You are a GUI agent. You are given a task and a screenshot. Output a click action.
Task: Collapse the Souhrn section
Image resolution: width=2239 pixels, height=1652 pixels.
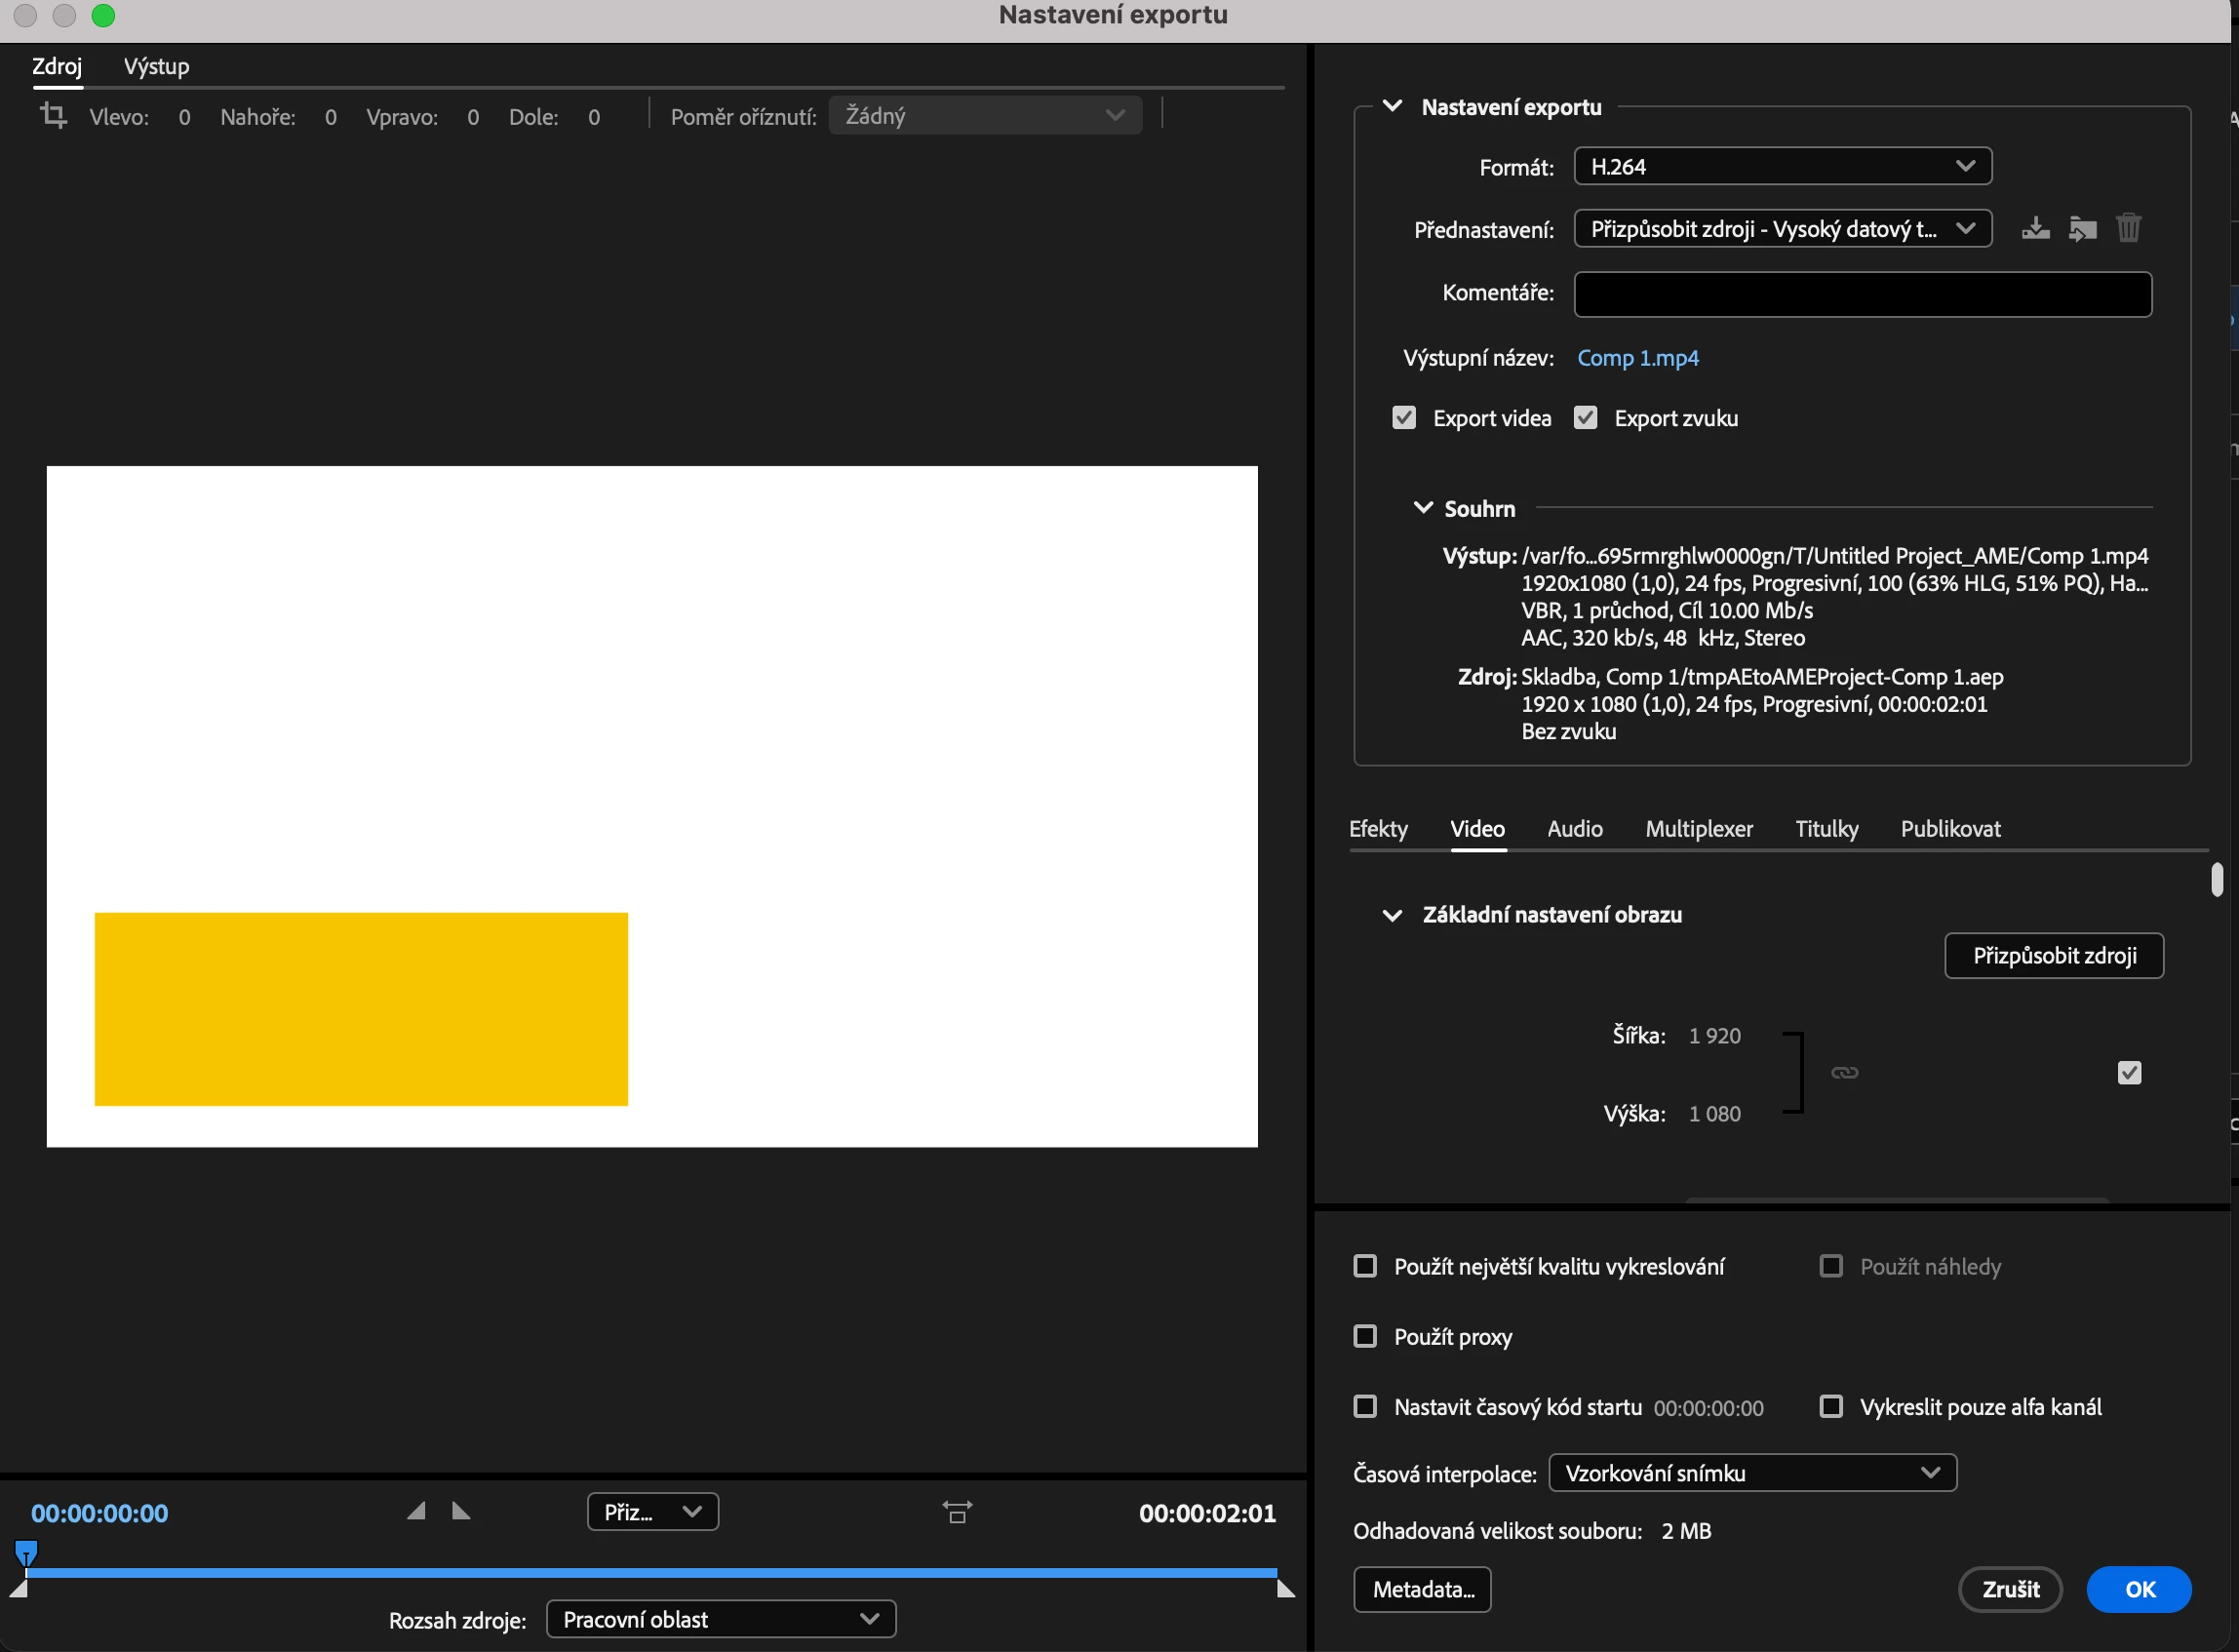[x=1422, y=508]
